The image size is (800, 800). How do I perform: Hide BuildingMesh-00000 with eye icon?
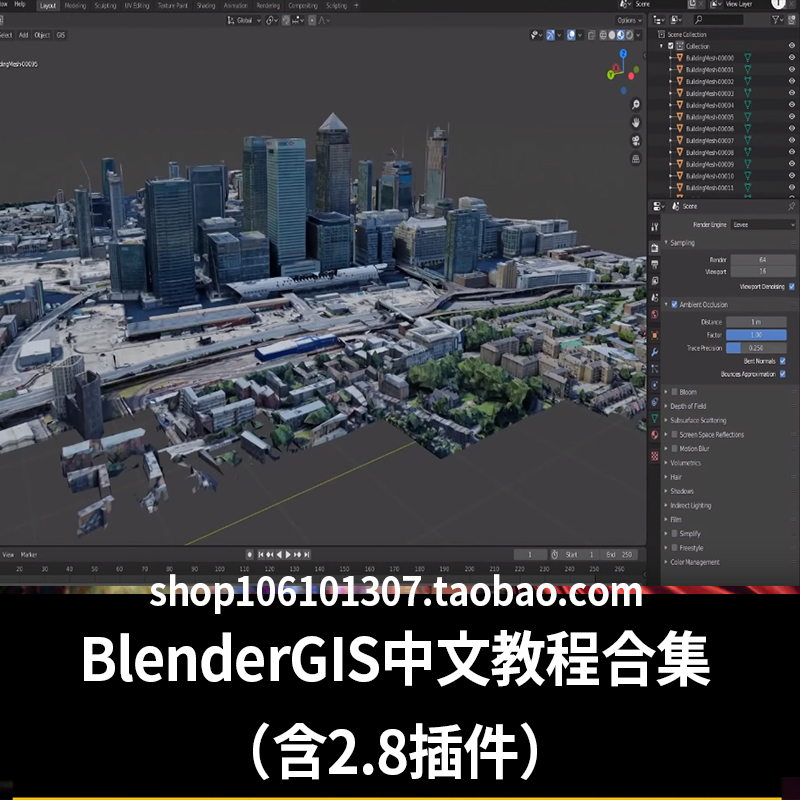click(x=792, y=58)
